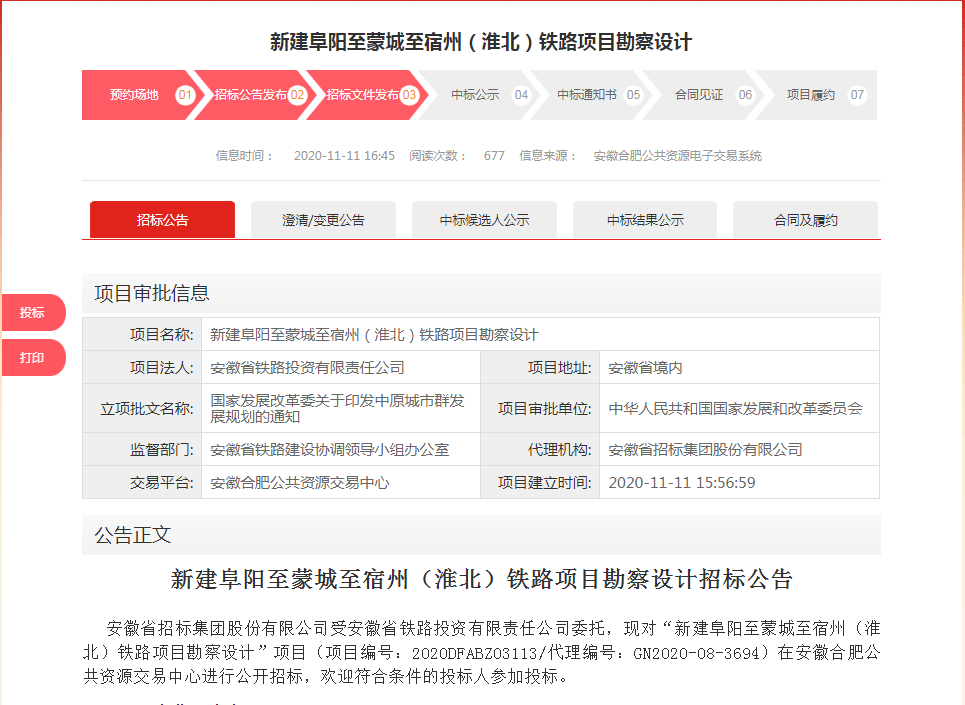Click the 项目法人 label cell
This screenshot has width=965, height=705.
pyautogui.click(x=142, y=368)
